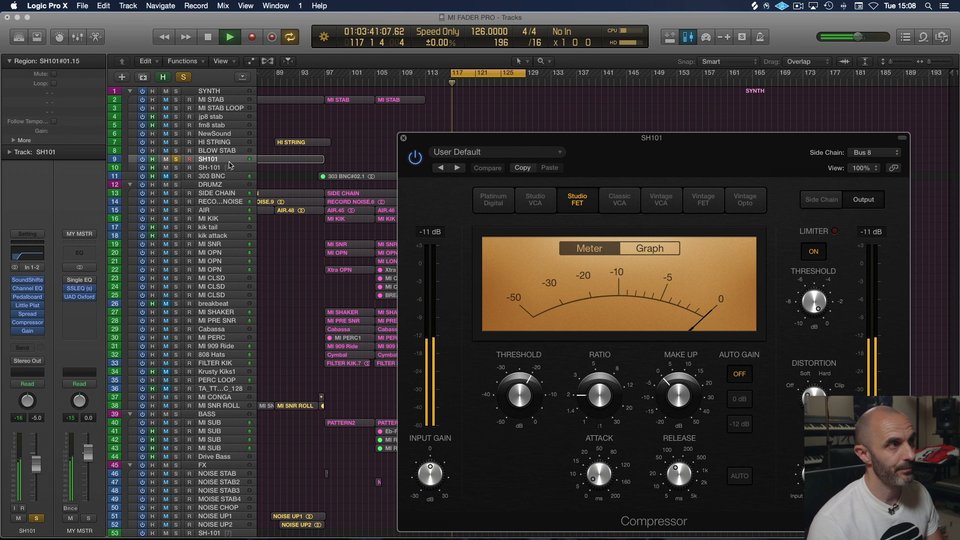960x540 pixels.
Task: Click the Stop button in transport
Action: pos(208,37)
